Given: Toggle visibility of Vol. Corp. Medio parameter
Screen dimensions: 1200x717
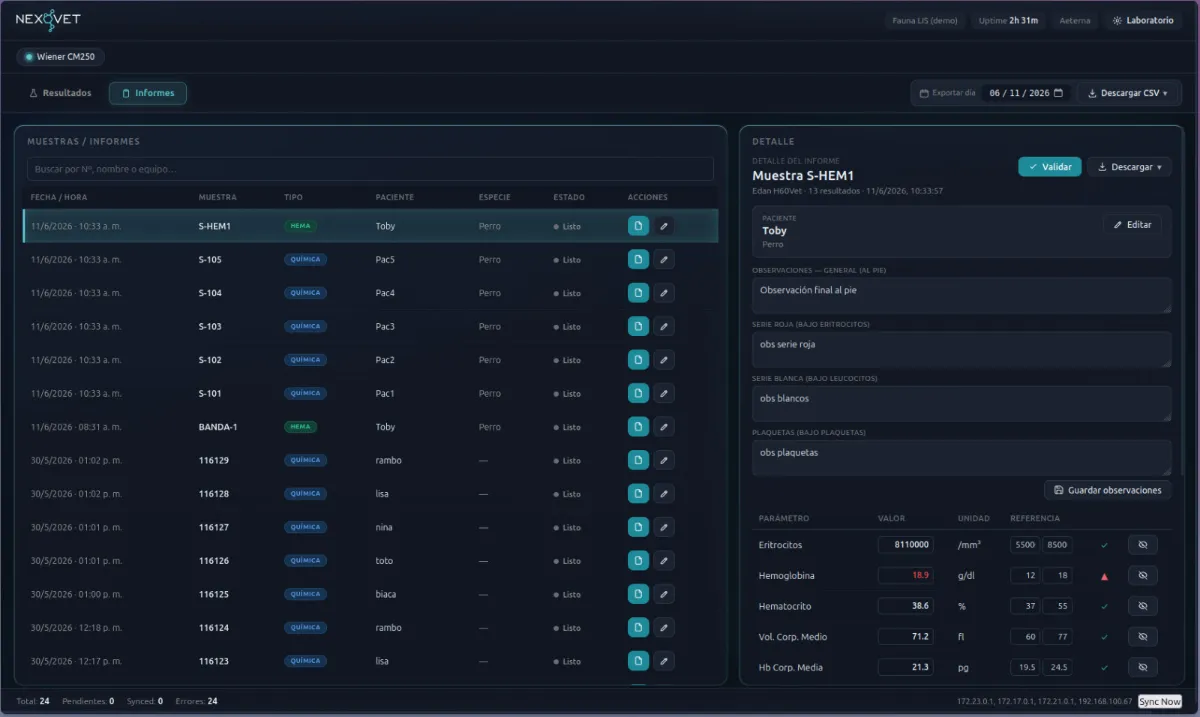Looking at the screenshot, I should click(1143, 637).
